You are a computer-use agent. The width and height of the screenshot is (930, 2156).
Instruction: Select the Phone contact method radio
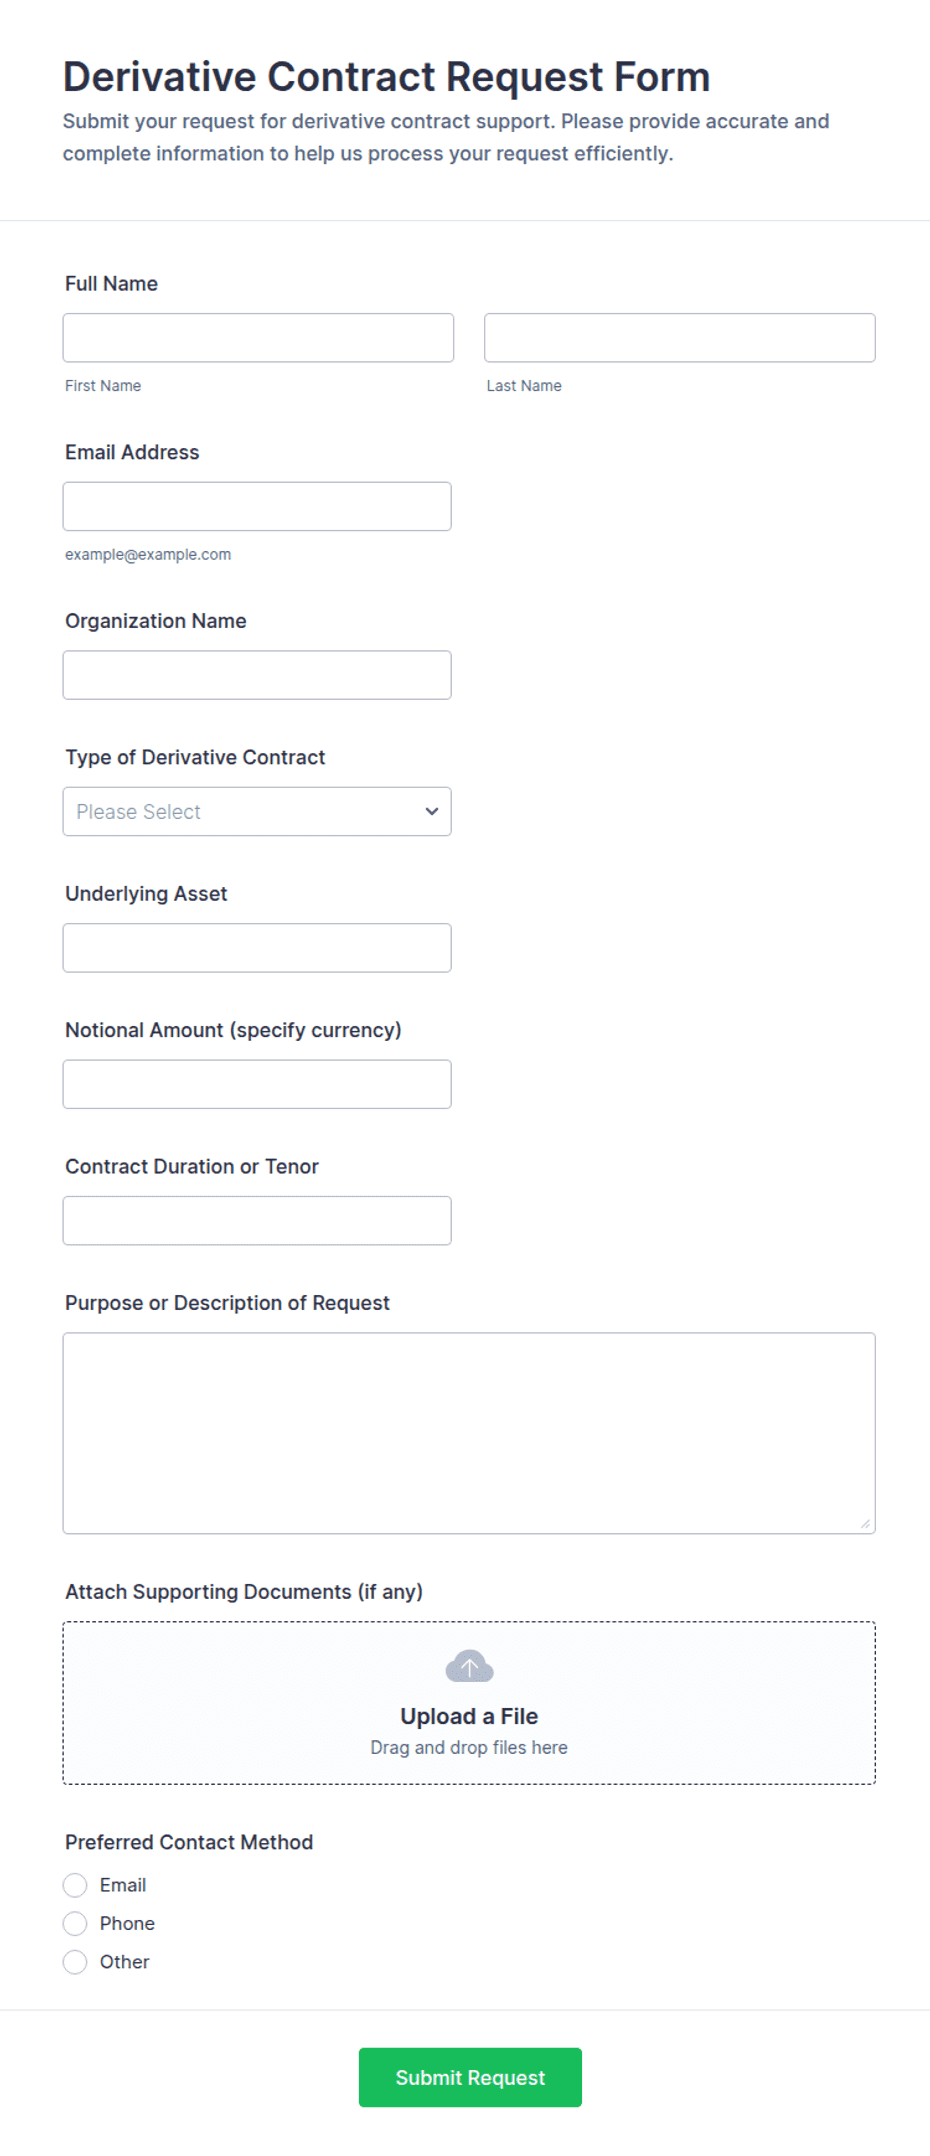click(75, 1923)
